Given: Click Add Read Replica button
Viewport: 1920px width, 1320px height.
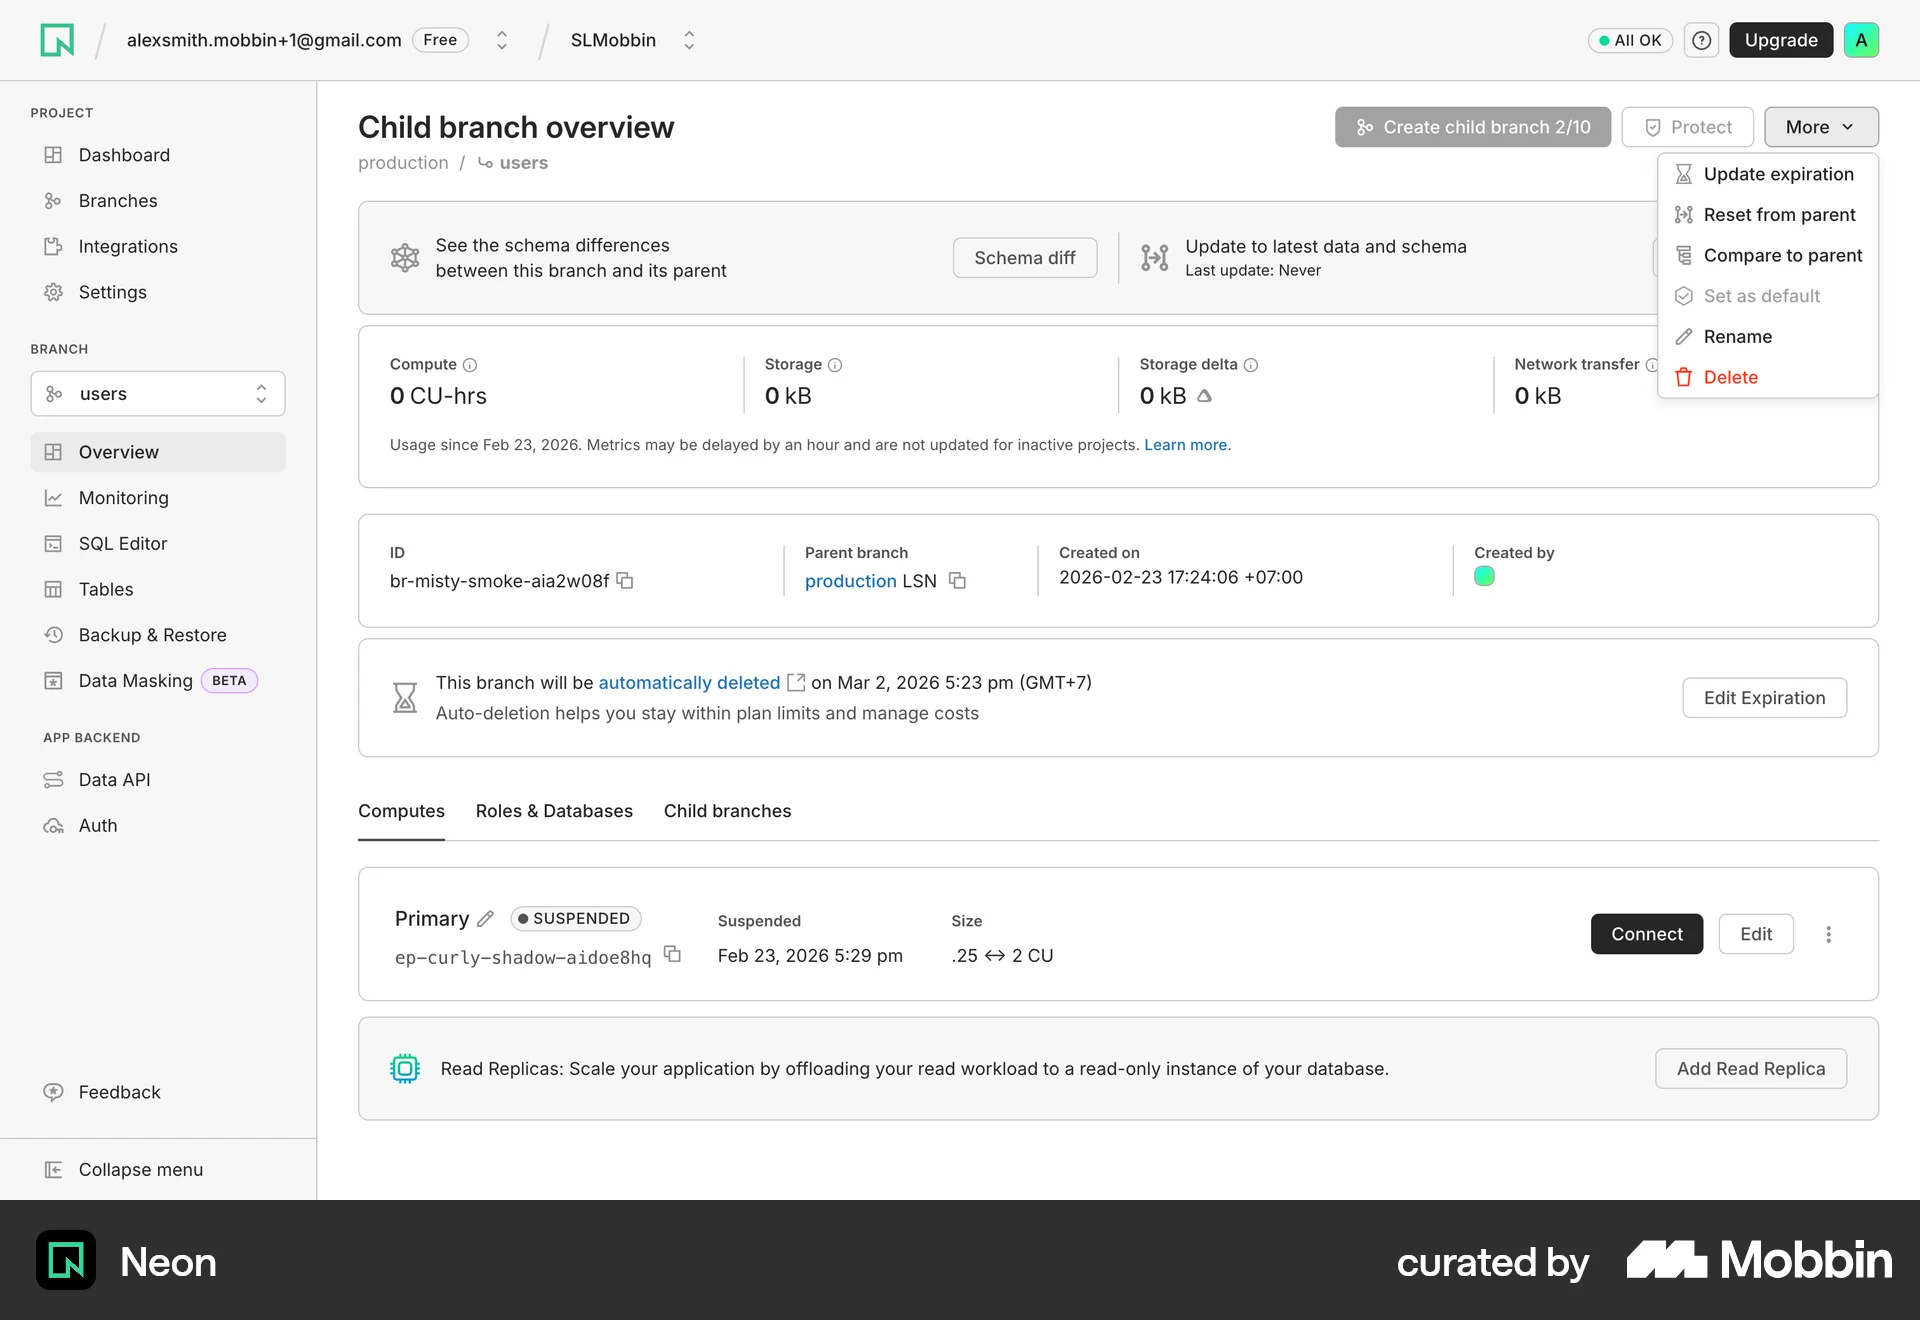Looking at the screenshot, I should [x=1750, y=1069].
